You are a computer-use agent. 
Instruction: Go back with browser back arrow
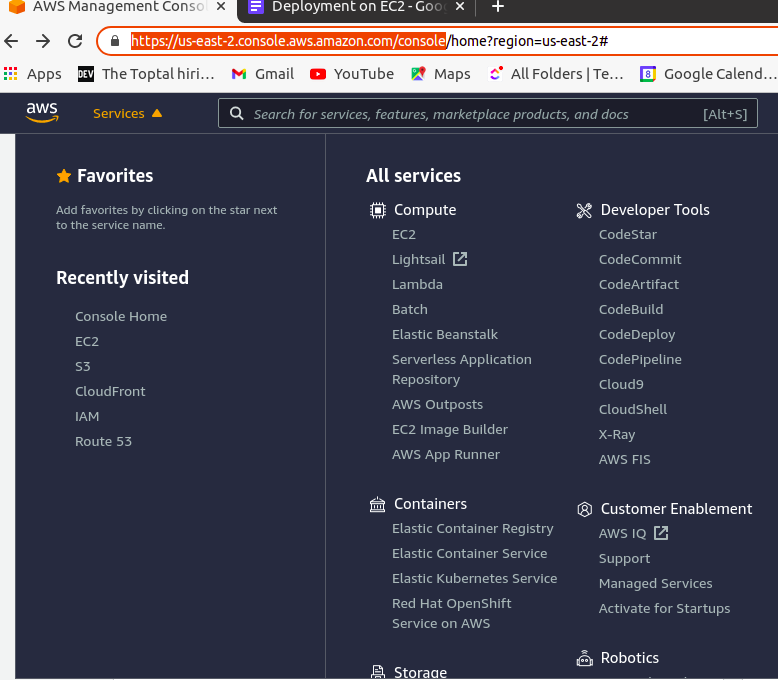(11, 41)
